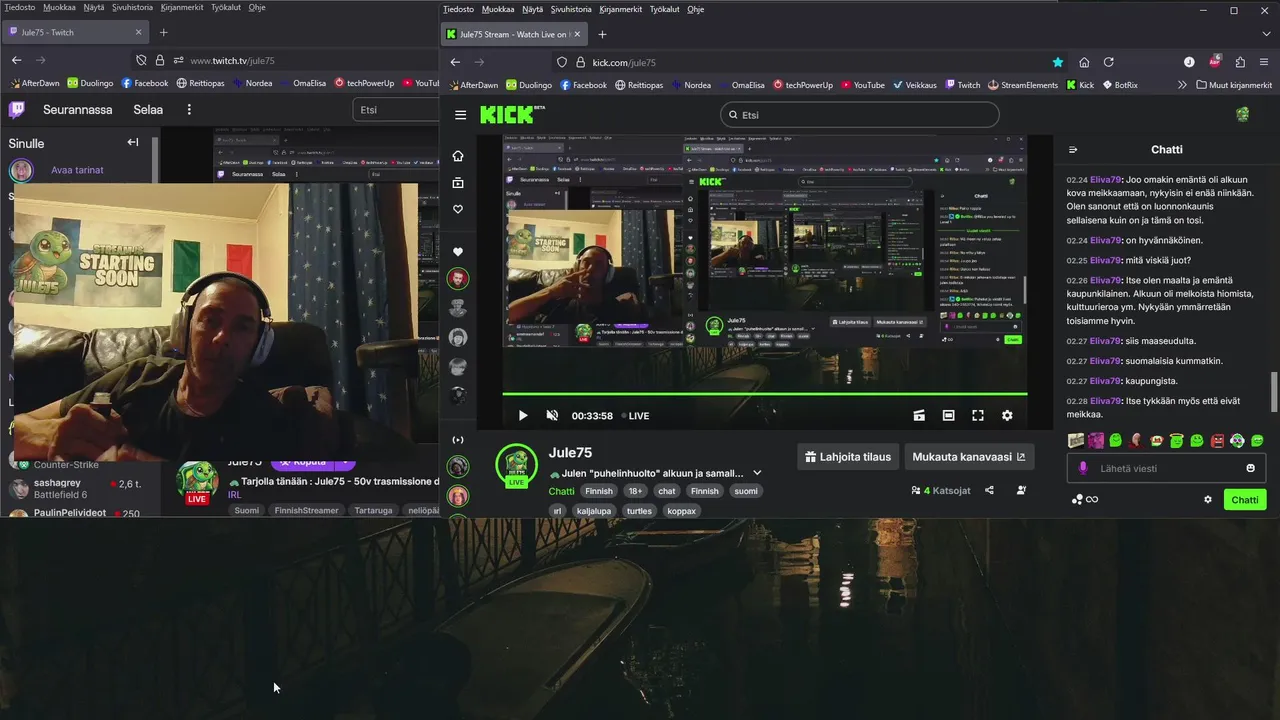Switch Kick player to theater mode
This screenshot has height=720, width=1280.
click(948, 416)
